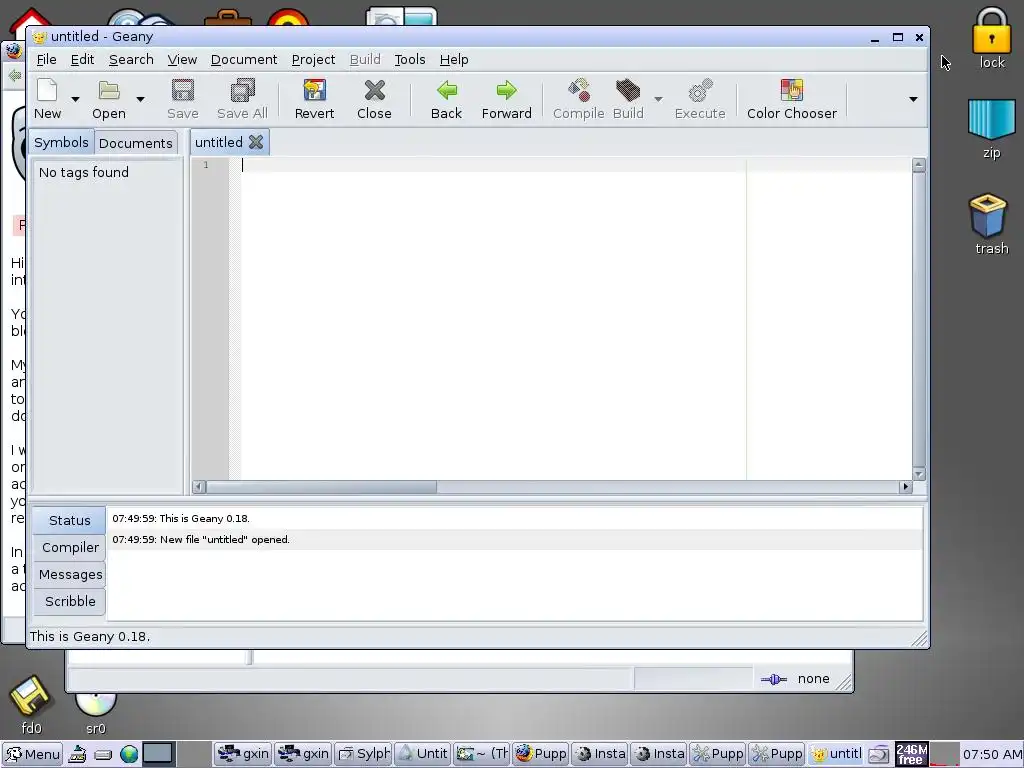Select the Messages tab
1024x768 pixels.
tap(70, 575)
